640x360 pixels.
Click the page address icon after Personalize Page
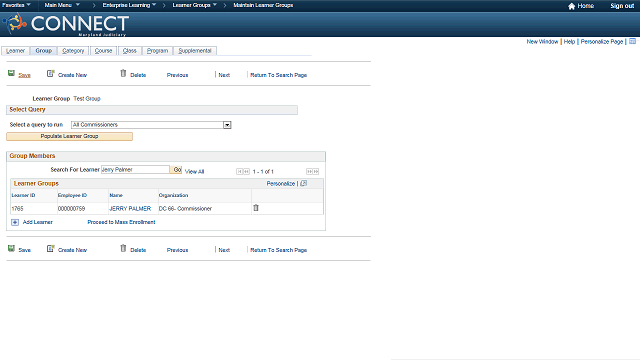632,41
